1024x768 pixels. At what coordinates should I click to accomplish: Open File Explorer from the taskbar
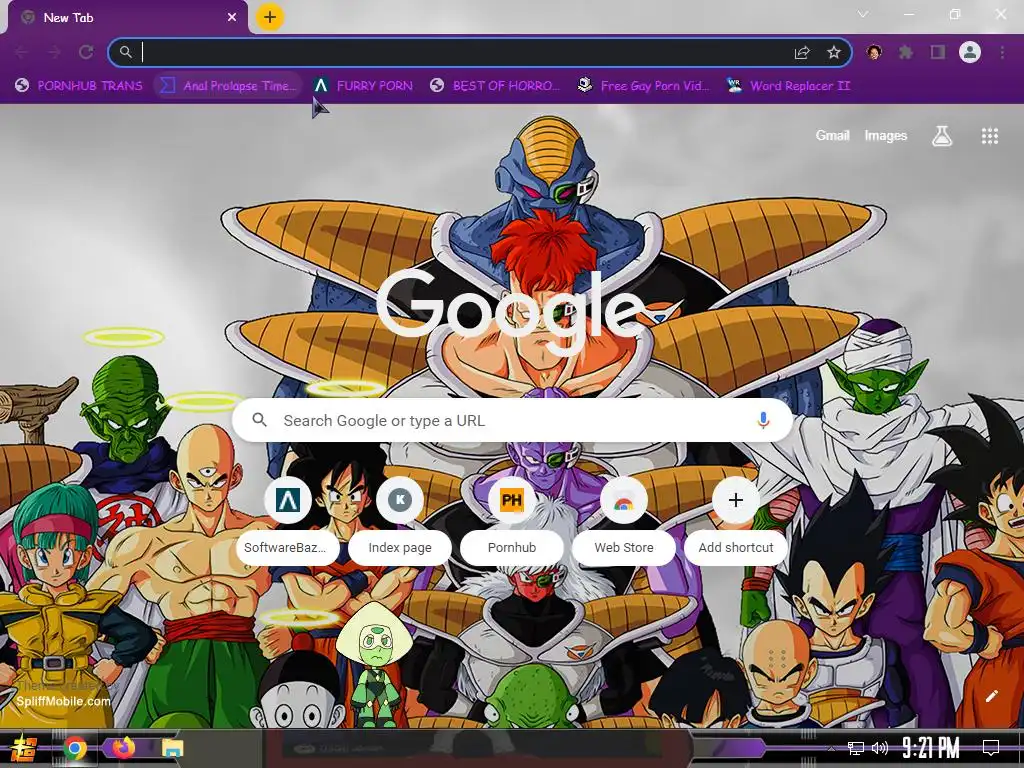pyautogui.click(x=172, y=748)
